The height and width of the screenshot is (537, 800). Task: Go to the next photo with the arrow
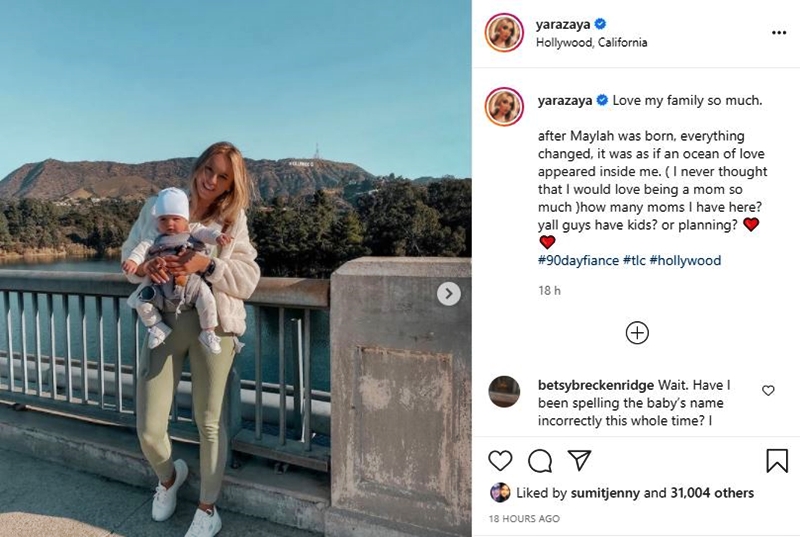pyautogui.click(x=448, y=294)
